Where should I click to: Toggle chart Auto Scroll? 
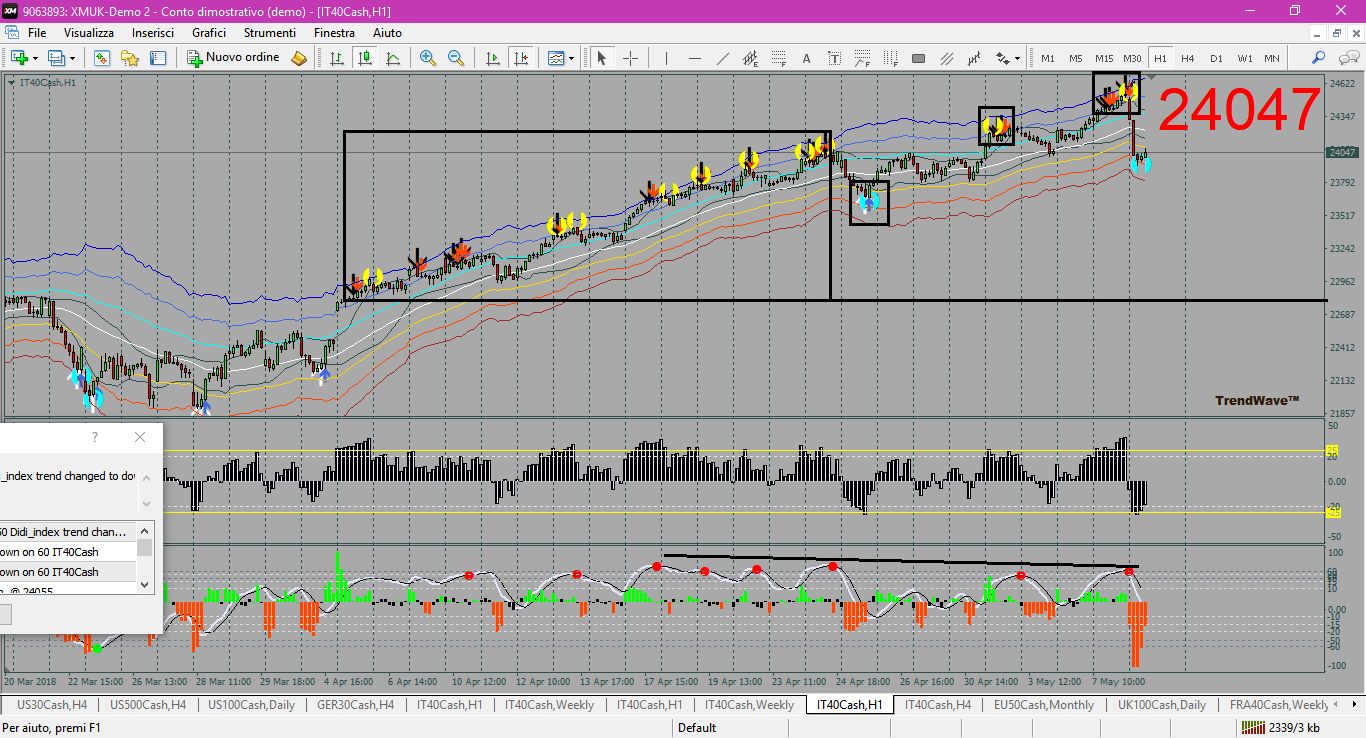(492, 58)
